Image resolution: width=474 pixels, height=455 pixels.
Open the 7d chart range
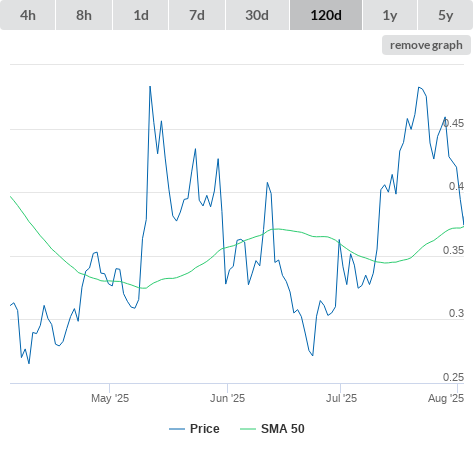point(197,15)
